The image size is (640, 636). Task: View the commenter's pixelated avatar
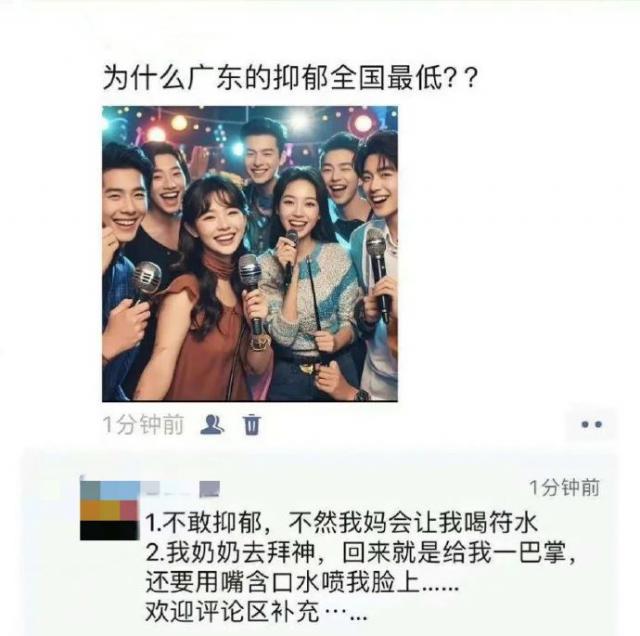point(110,510)
